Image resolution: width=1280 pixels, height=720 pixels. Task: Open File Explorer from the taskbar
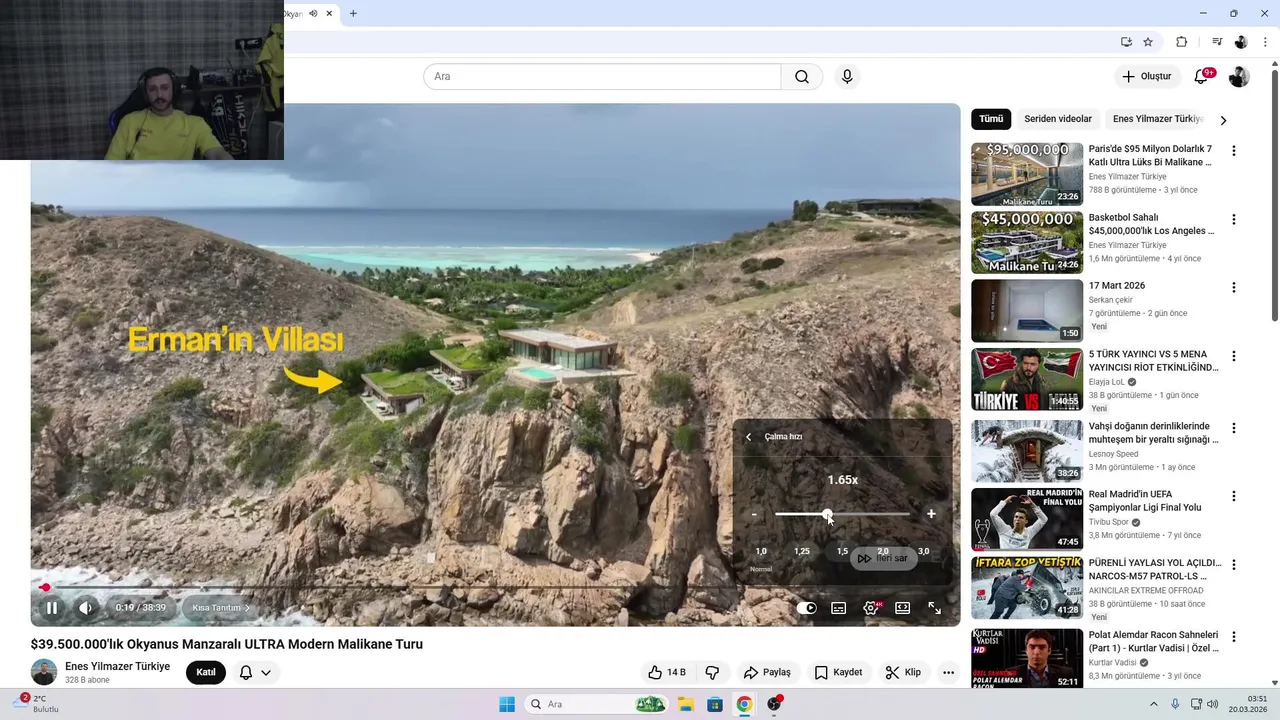point(685,704)
